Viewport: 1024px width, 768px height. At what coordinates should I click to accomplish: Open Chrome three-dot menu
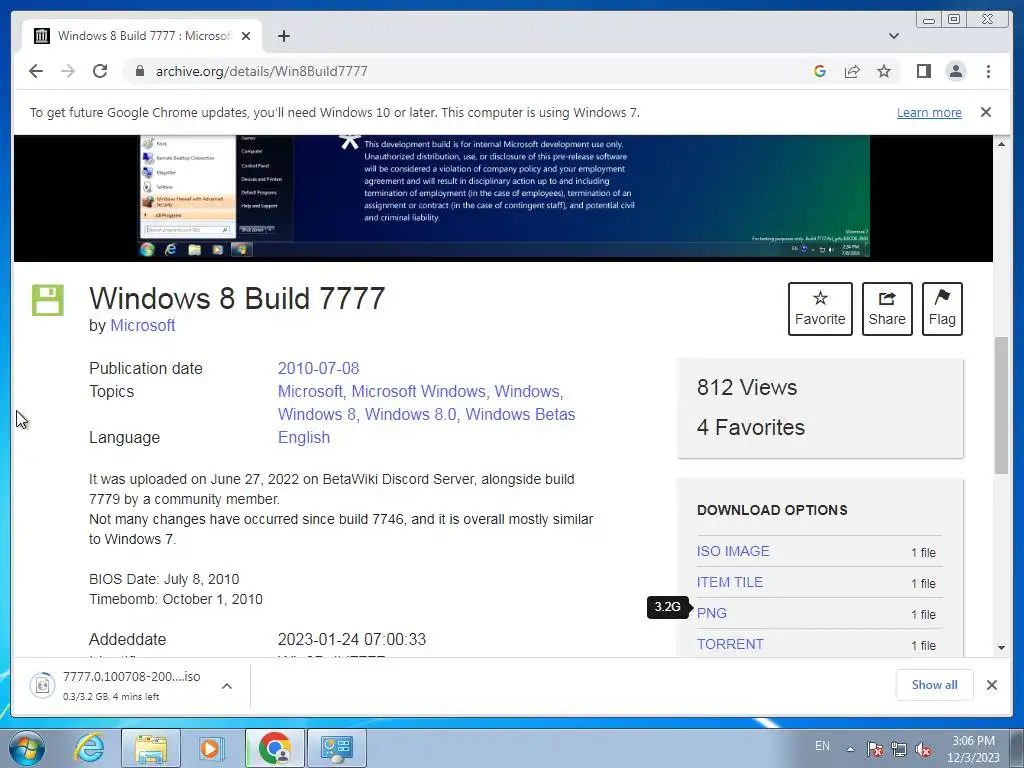(988, 71)
